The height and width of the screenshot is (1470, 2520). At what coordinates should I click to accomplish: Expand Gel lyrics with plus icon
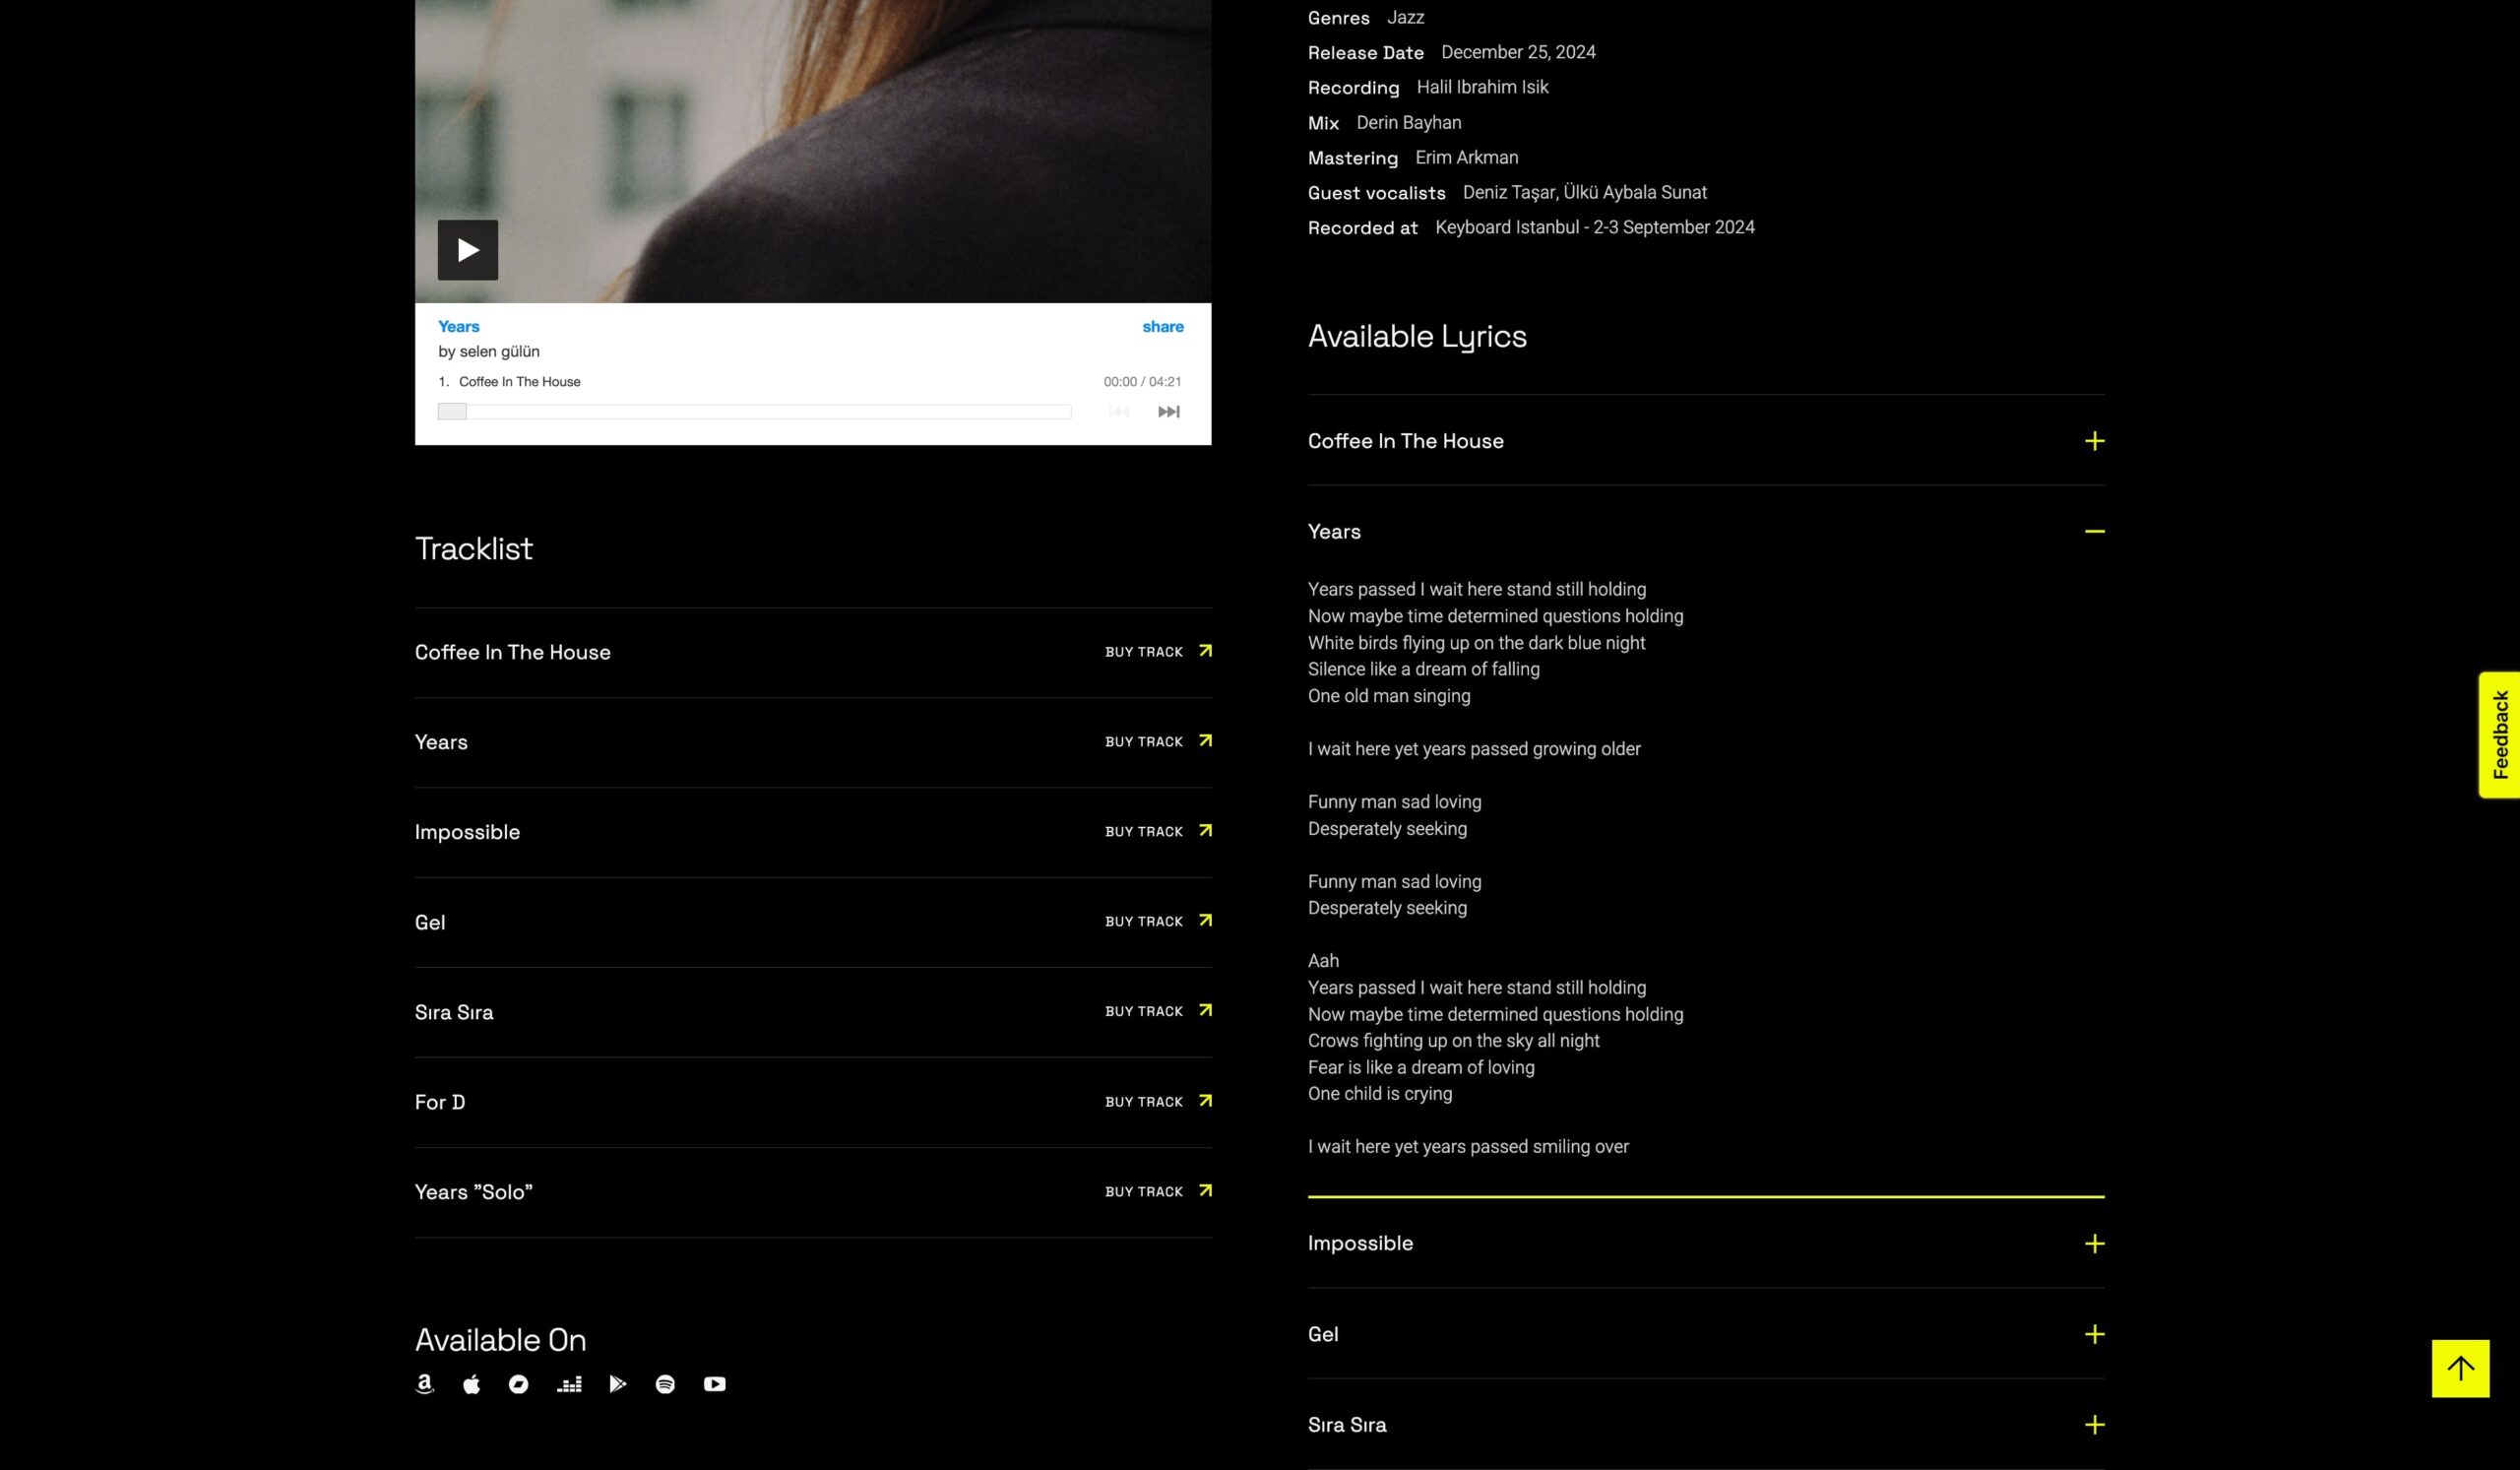(x=2094, y=1333)
